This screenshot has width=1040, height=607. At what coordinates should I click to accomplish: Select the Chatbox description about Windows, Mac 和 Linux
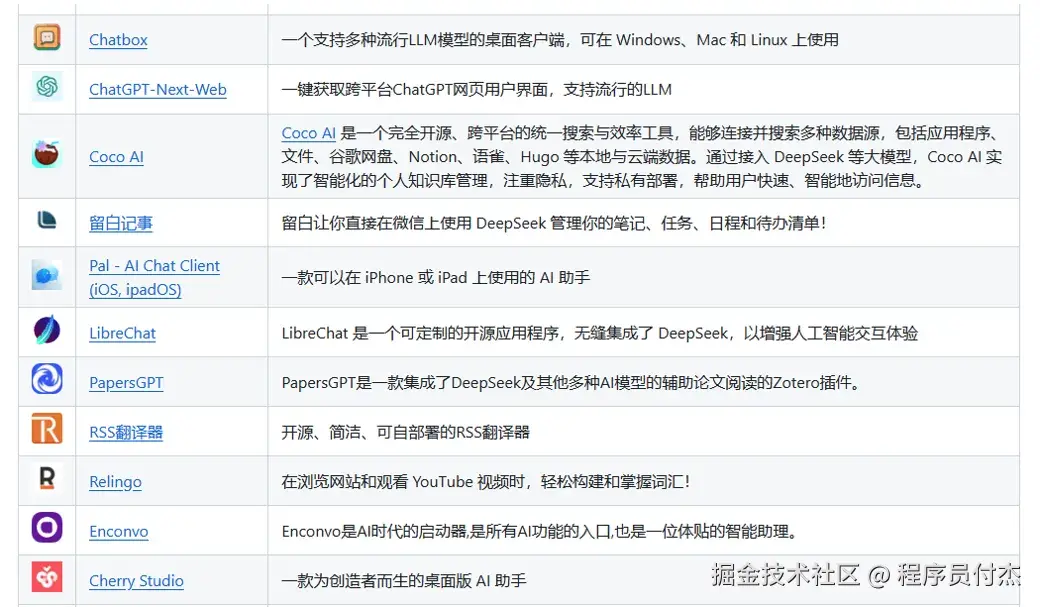560,40
